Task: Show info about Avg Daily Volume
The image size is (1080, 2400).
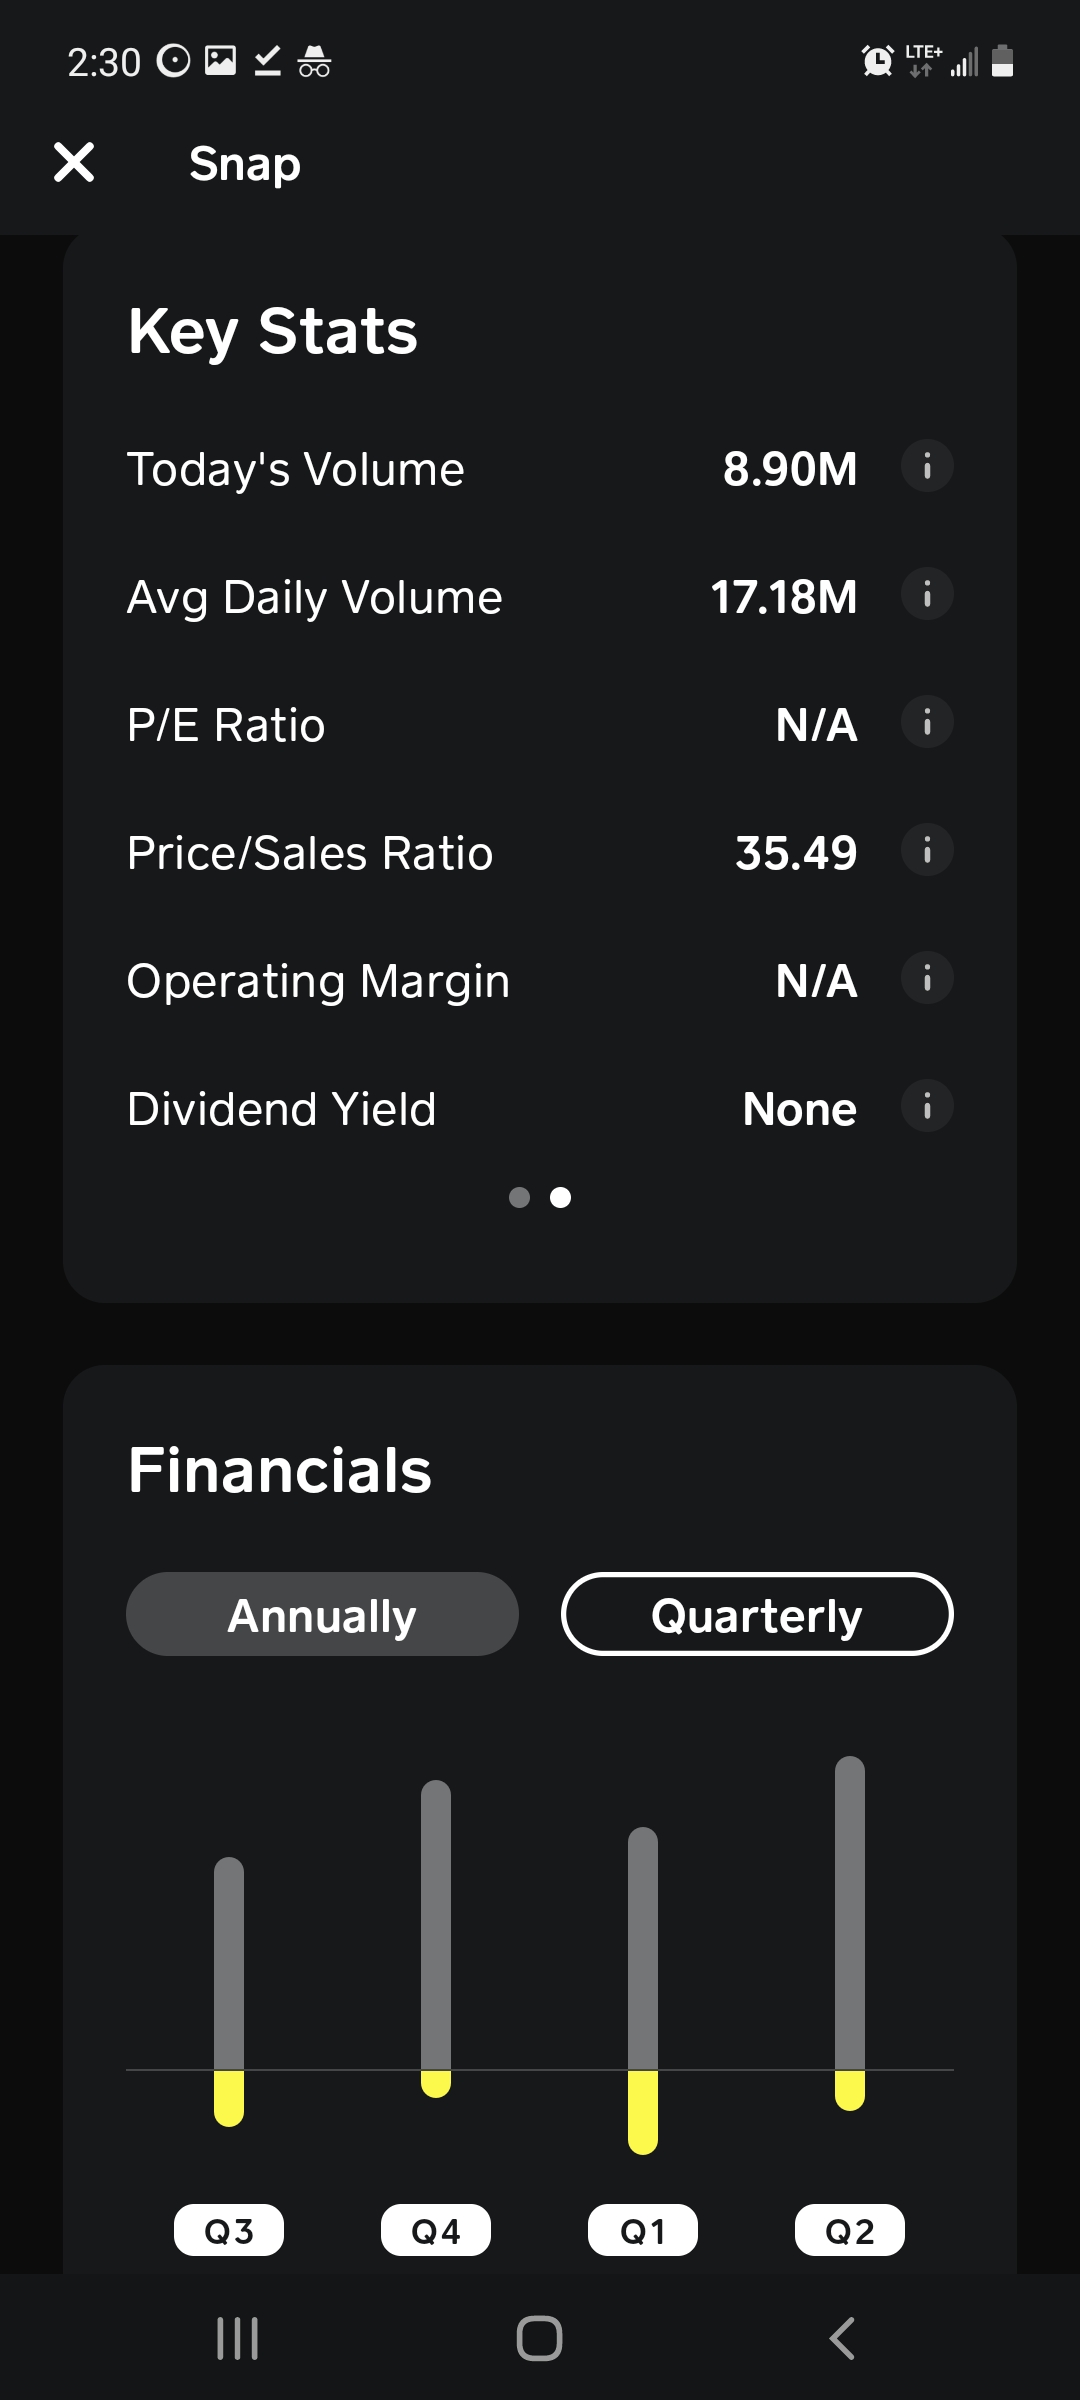Action: click(927, 595)
